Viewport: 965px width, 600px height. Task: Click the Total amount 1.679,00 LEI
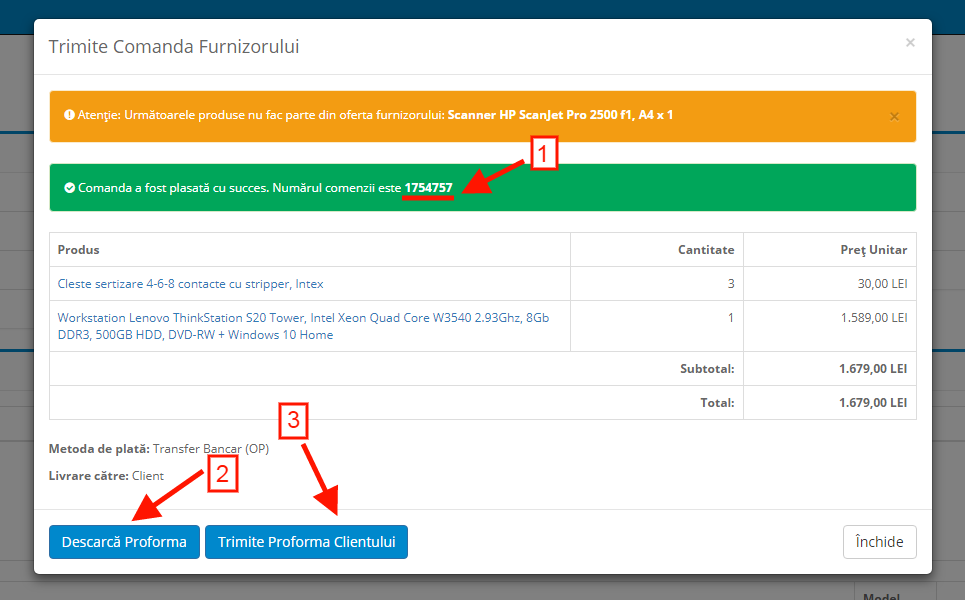(x=873, y=403)
